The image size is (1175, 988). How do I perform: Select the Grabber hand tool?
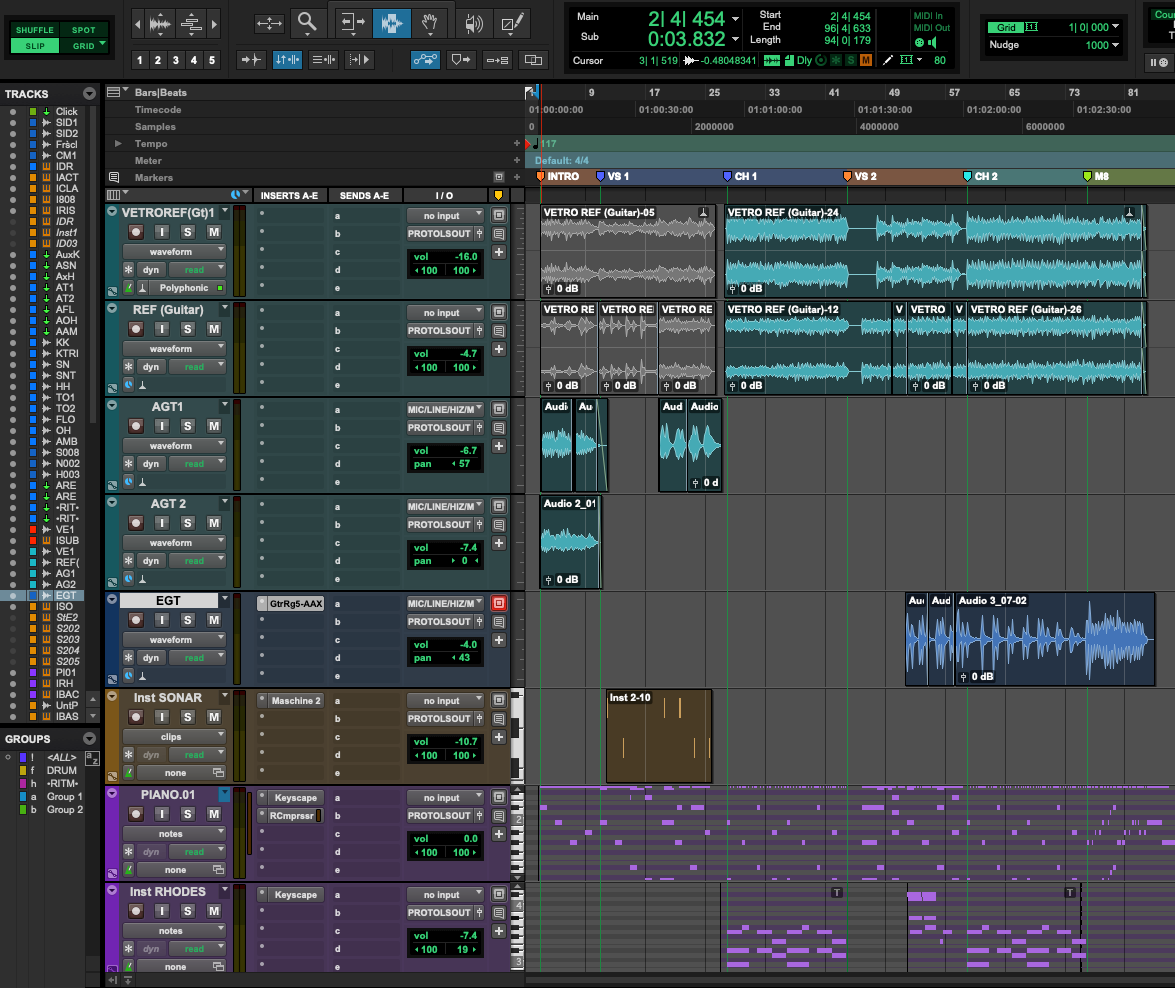point(429,22)
